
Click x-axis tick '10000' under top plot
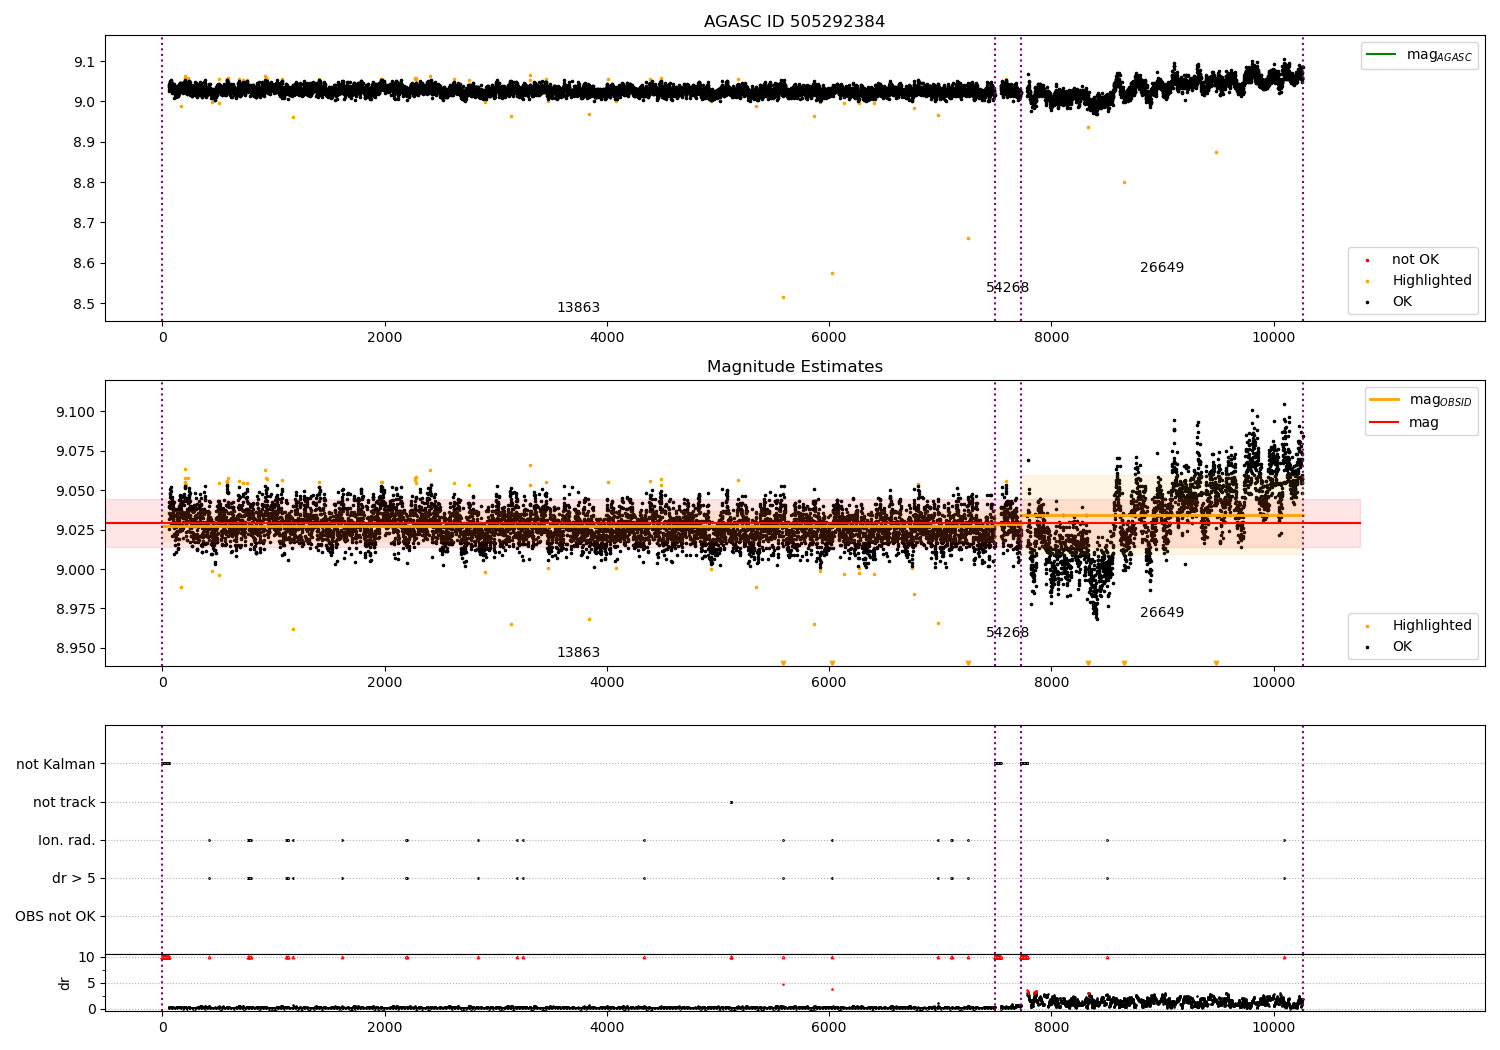pos(1274,338)
